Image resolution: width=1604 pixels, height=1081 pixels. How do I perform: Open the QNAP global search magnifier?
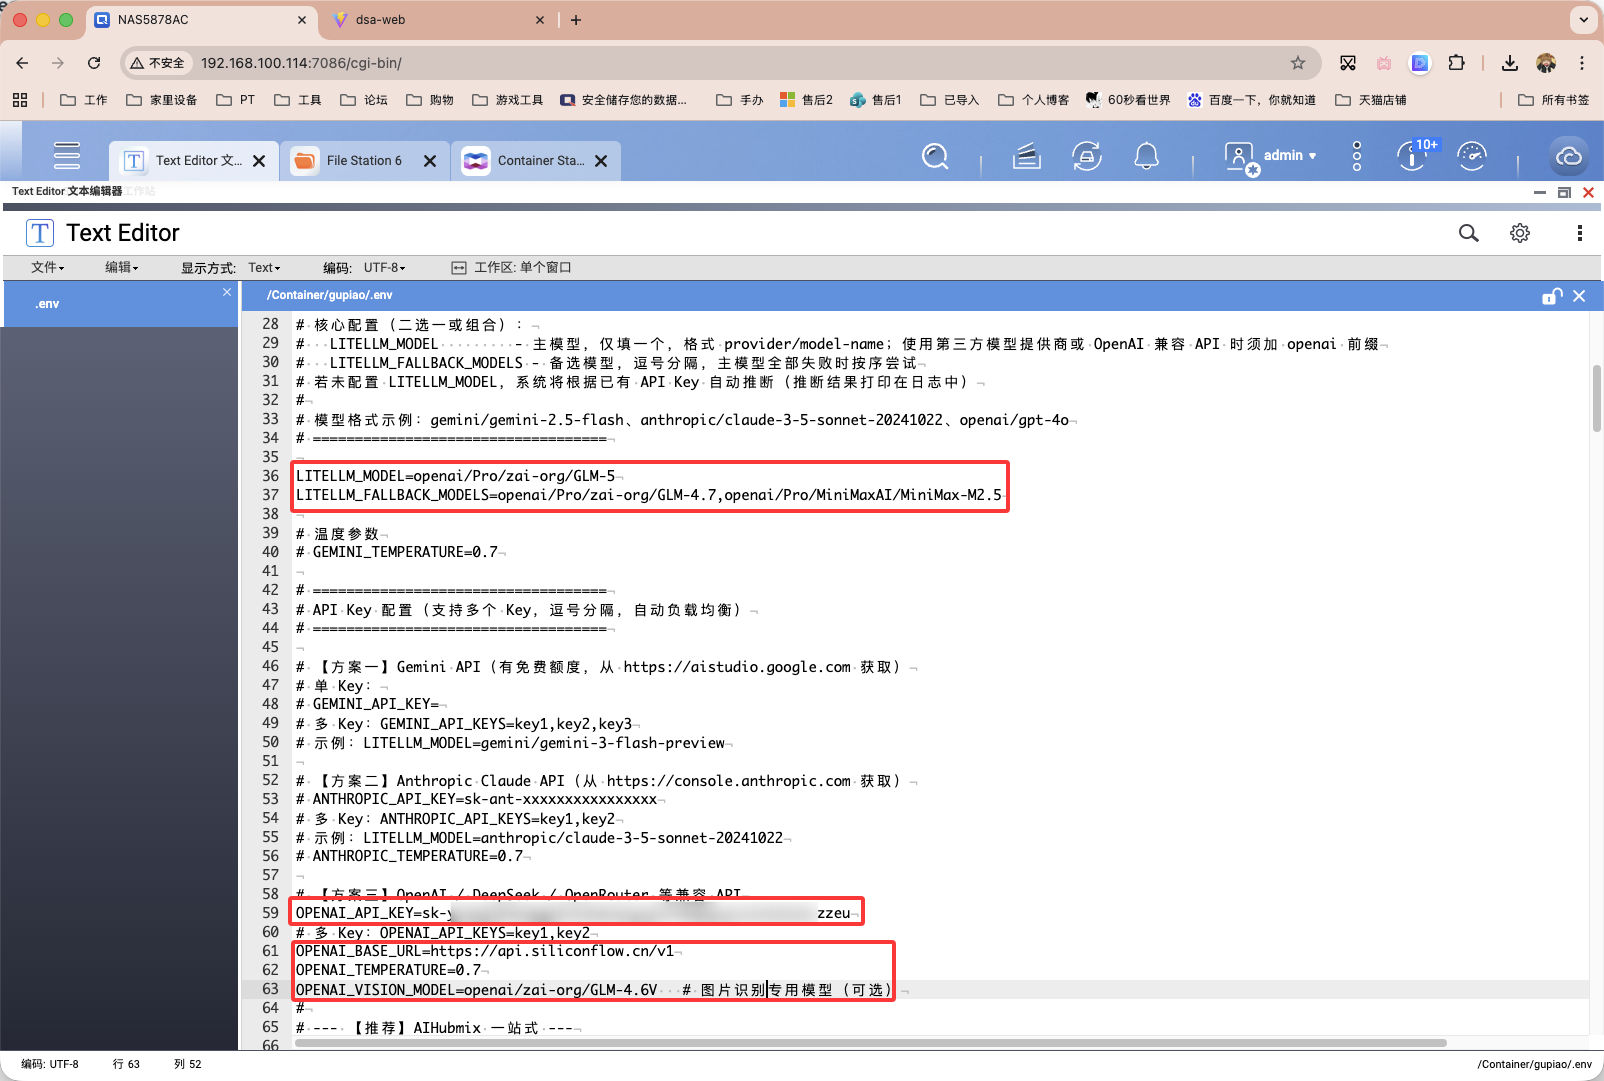pos(934,156)
